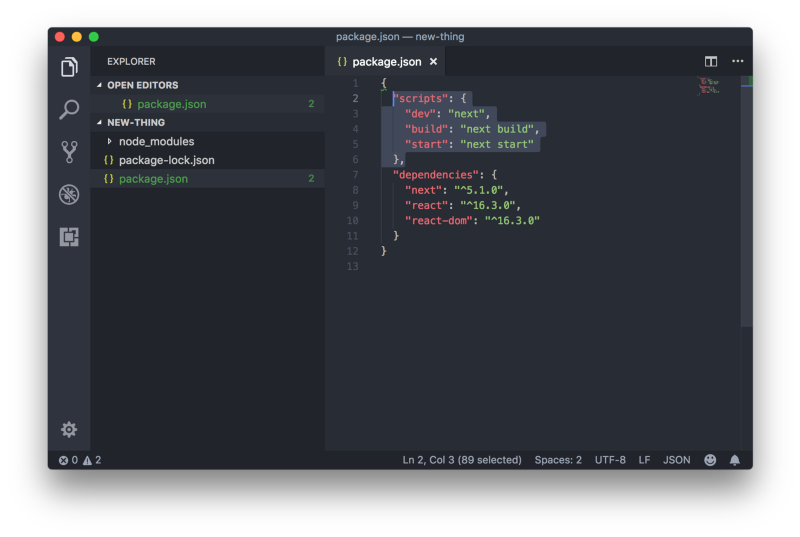Click the editor minimap preview

[x=709, y=86]
